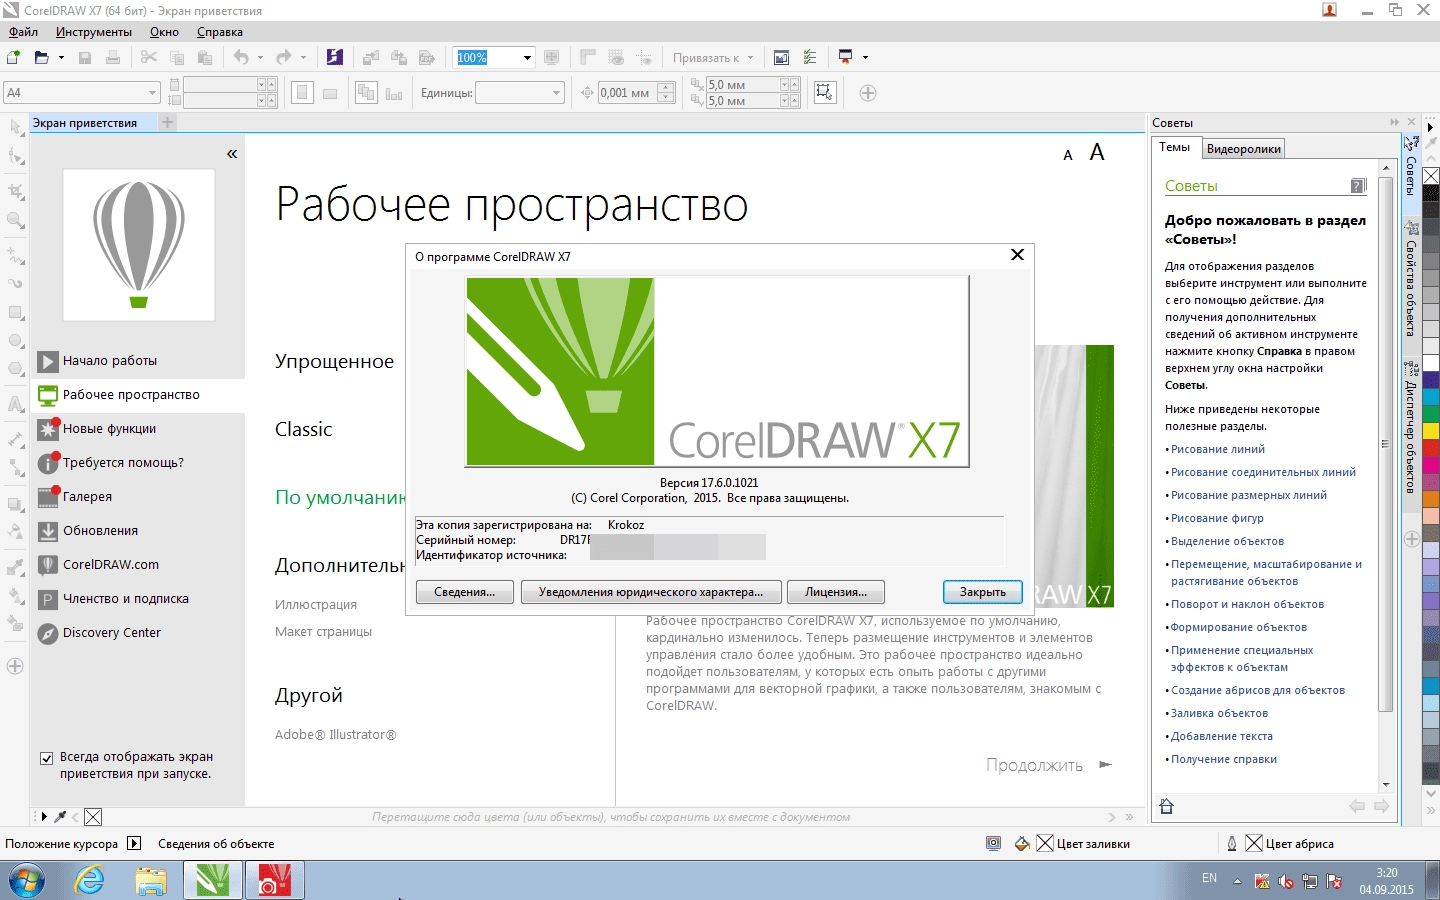This screenshot has width=1440, height=900.
Task: Open options via checklist toolbar icon
Action: [810, 58]
